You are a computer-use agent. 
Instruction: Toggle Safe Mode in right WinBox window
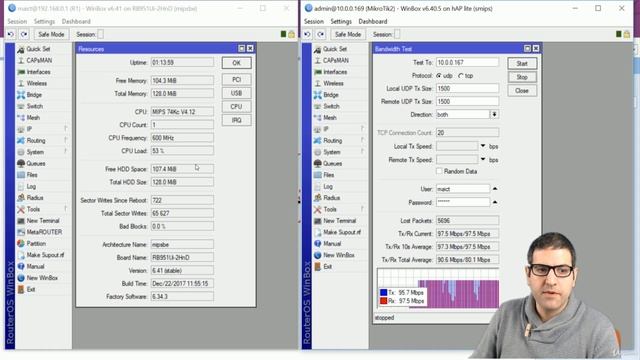pyautogui.click(x=348, y=34)
